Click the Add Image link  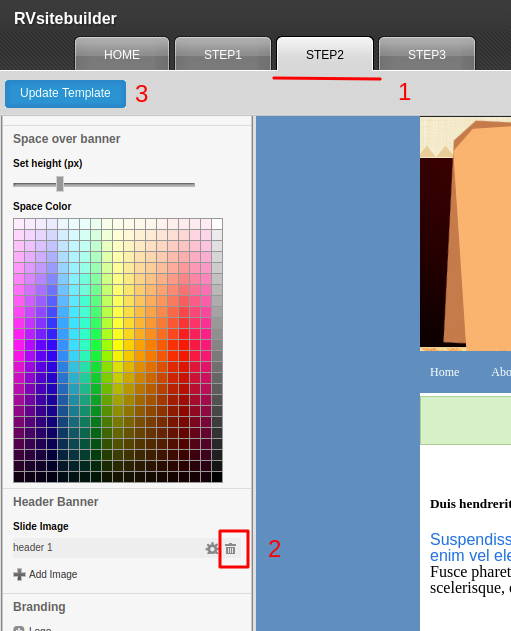coord(53,574)
